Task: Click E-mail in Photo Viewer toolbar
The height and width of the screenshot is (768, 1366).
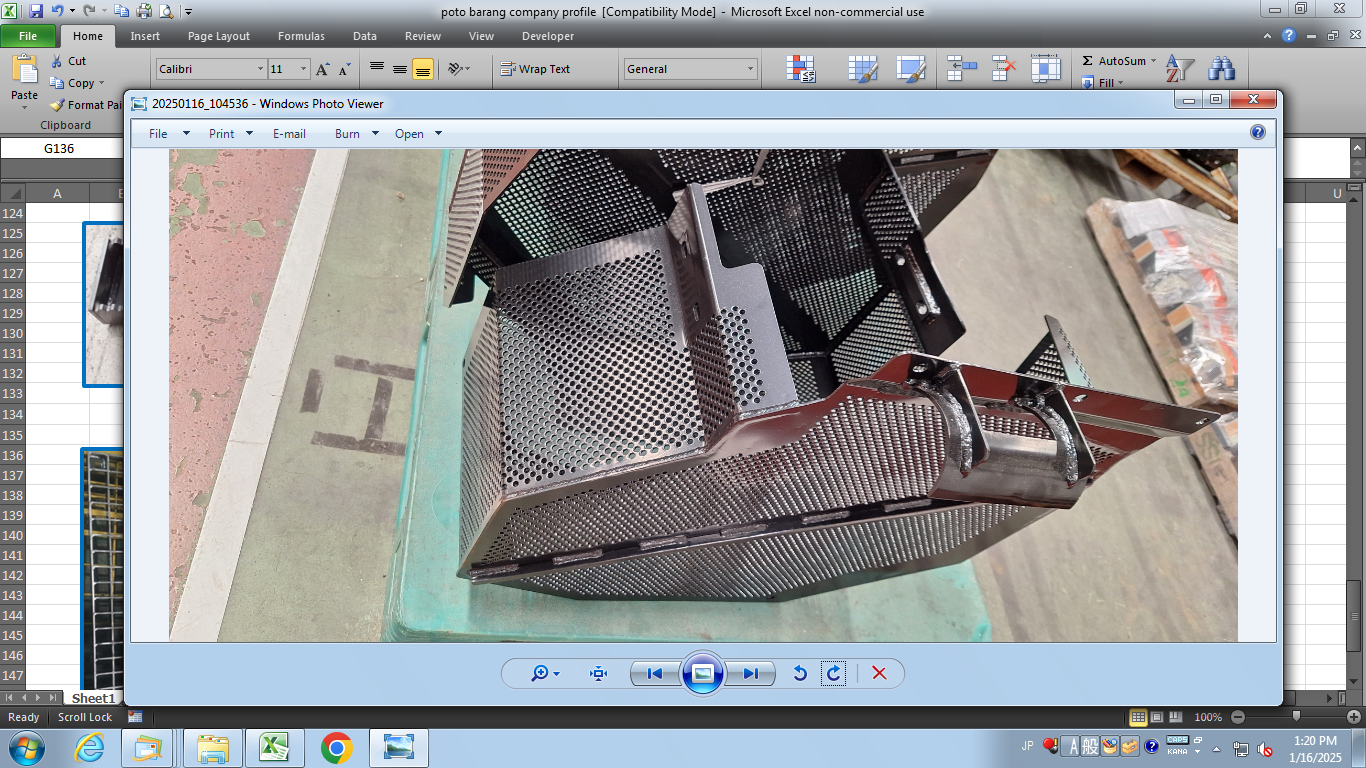Action: point(289,134)
